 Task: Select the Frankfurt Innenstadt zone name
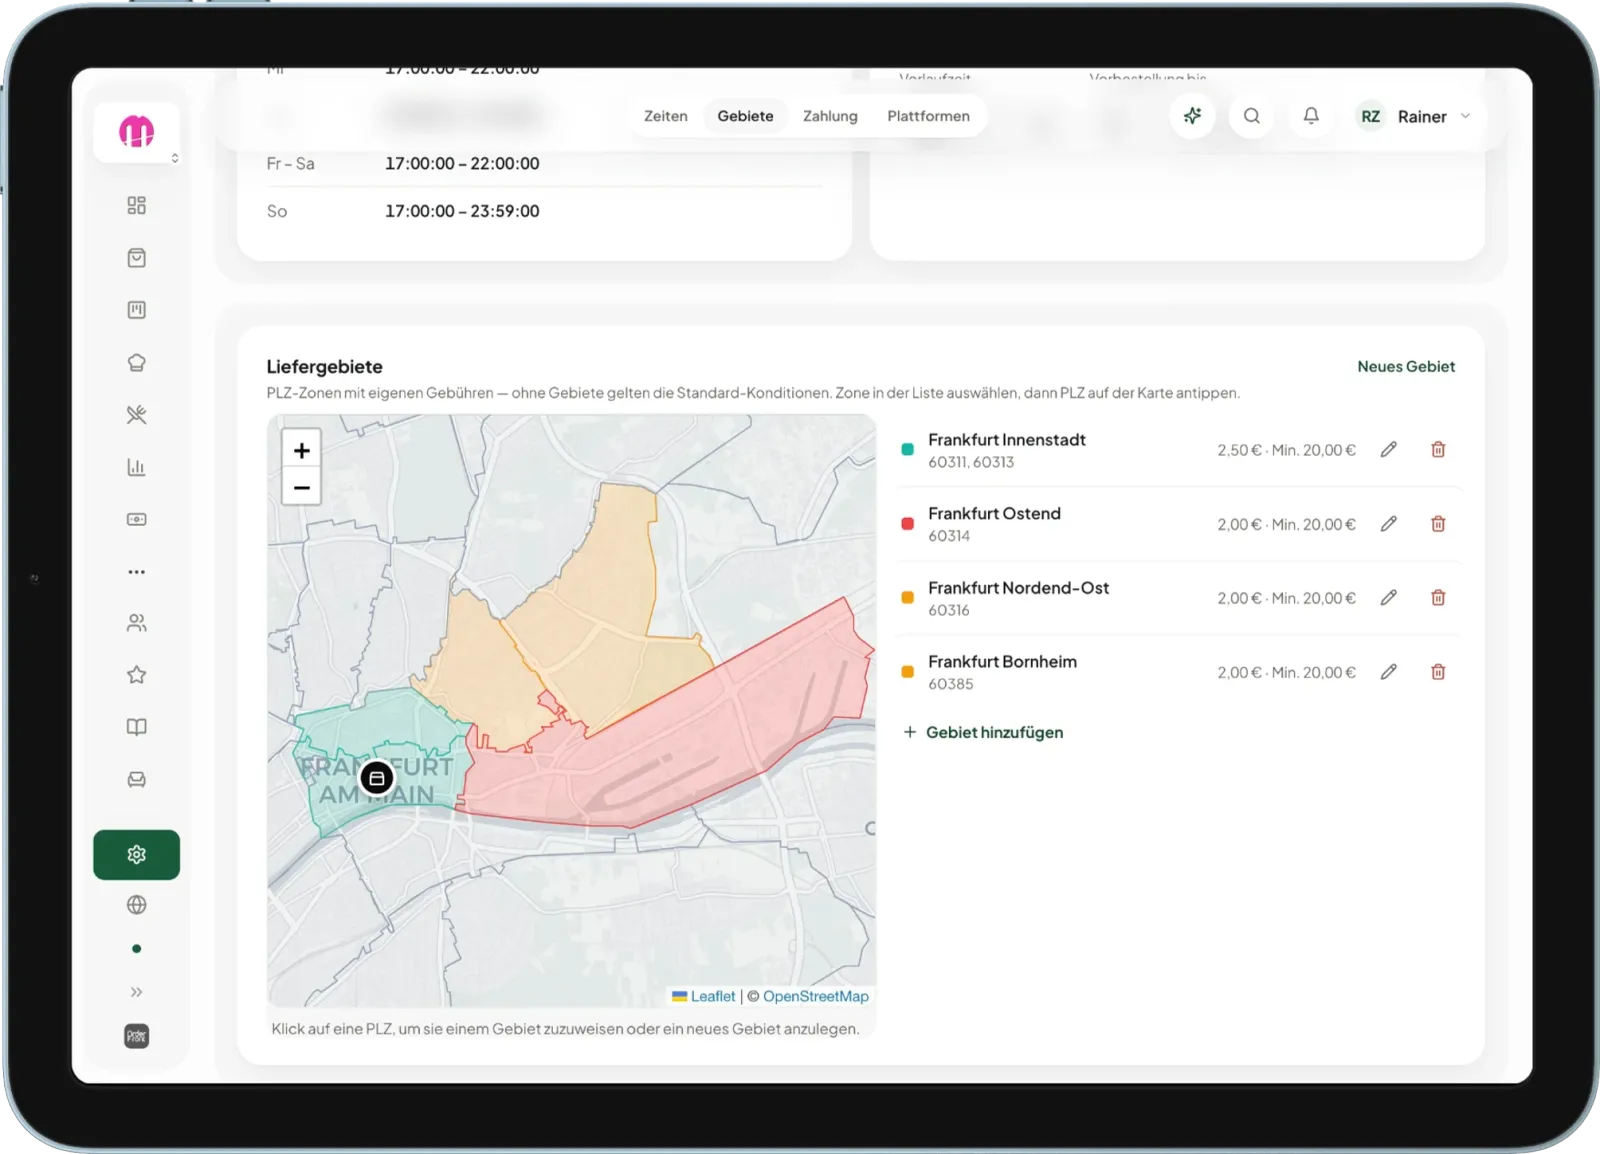click(x=1007, y=440)
